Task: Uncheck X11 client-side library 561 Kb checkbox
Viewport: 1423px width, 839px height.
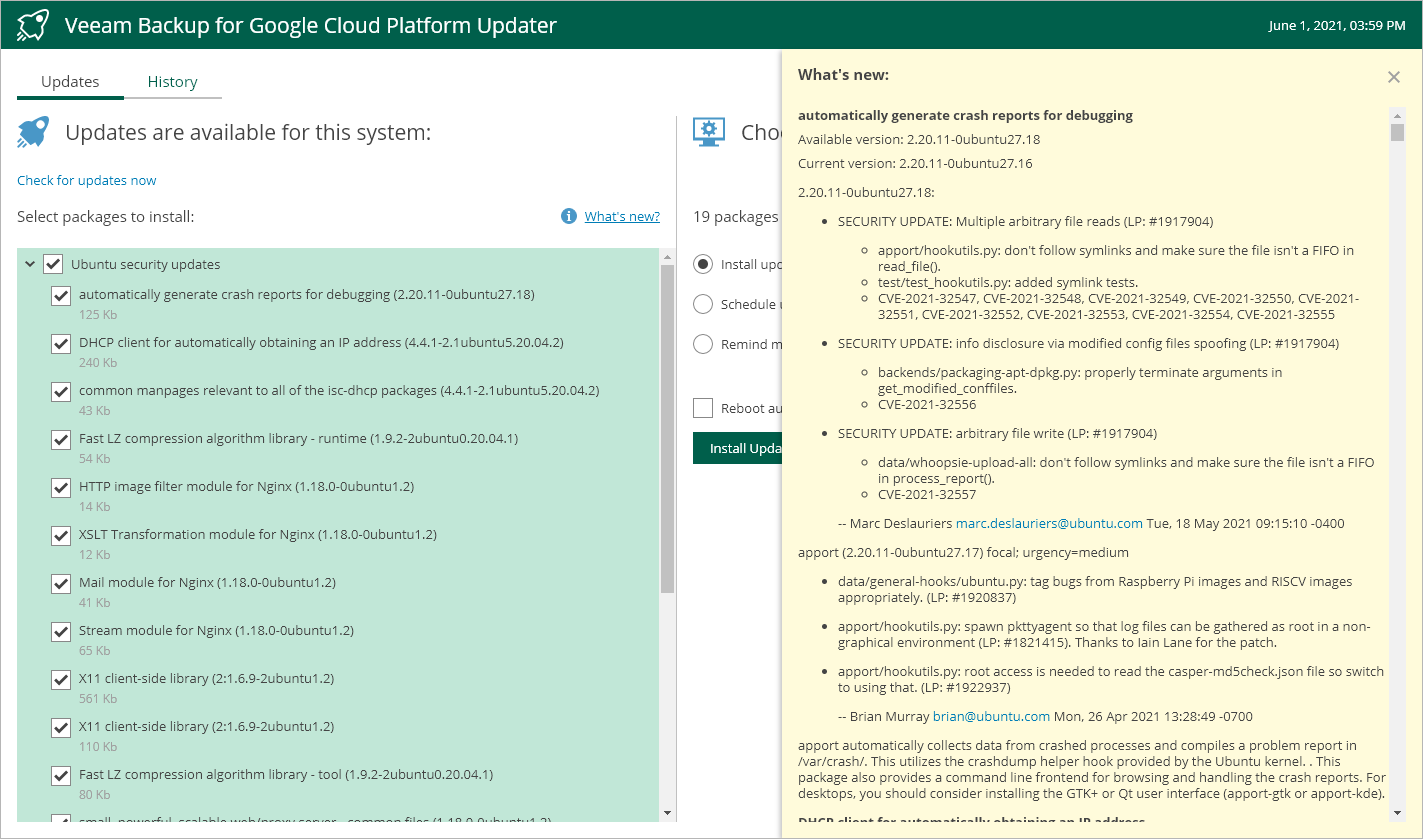Action: tap(61, 679)
